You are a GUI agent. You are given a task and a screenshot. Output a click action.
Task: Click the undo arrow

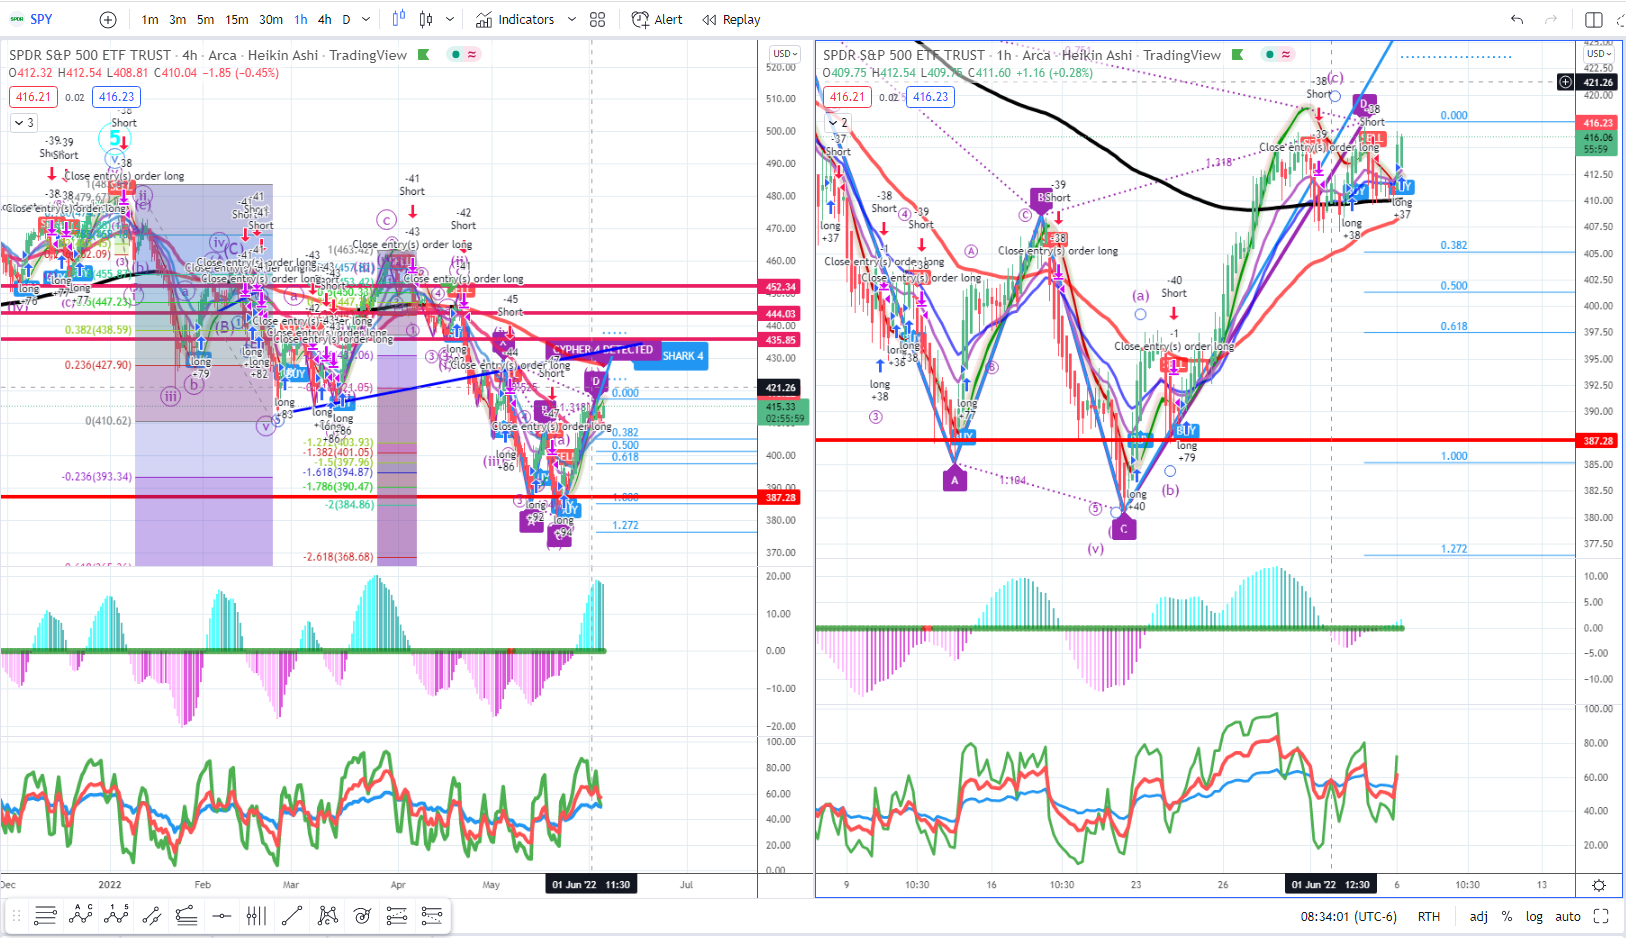(1517, 20)
